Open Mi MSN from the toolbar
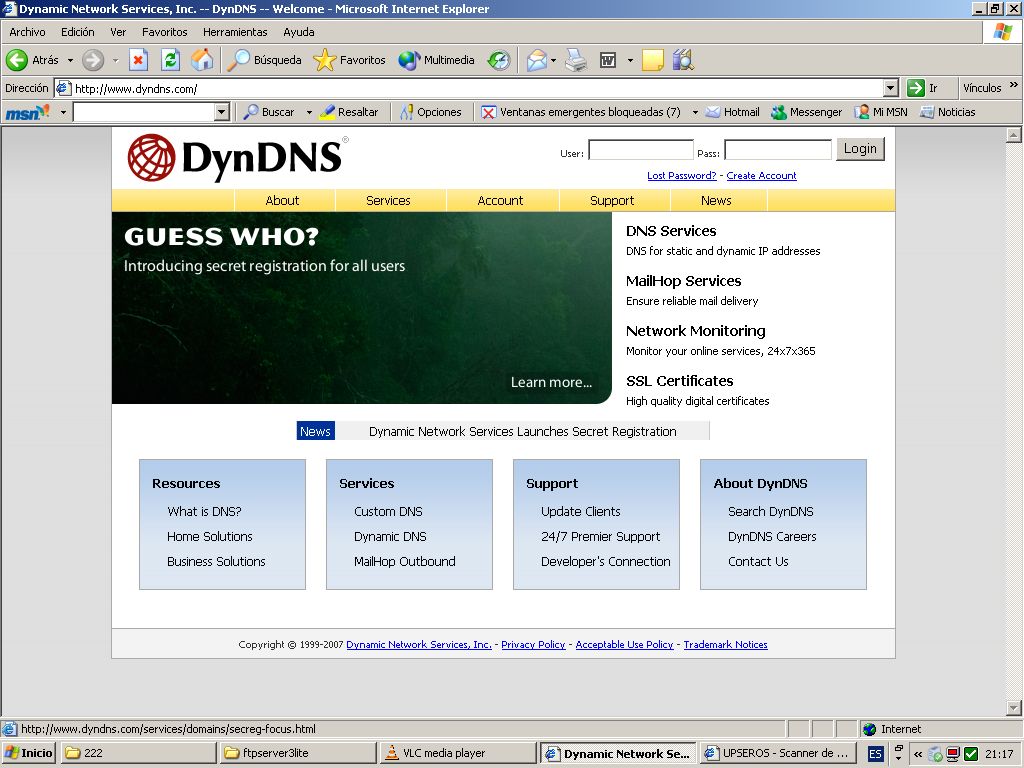 tap(881, 112)
